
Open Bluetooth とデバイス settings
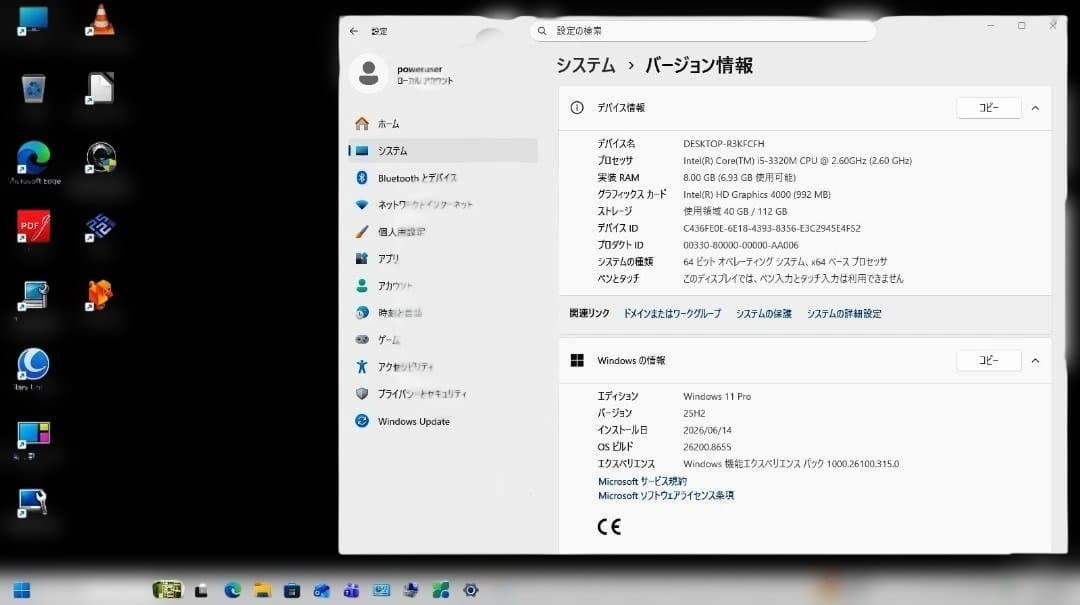(x=443, y=178)
